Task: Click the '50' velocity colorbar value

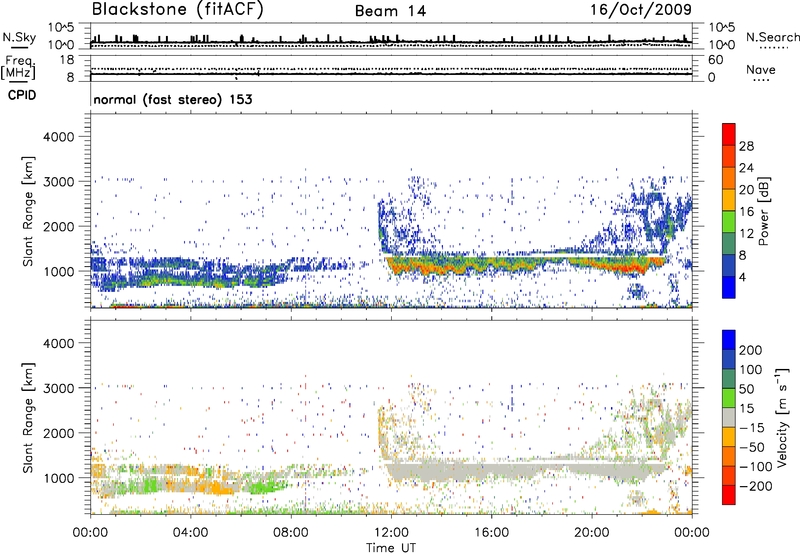Action: click(x=746, y=389)
